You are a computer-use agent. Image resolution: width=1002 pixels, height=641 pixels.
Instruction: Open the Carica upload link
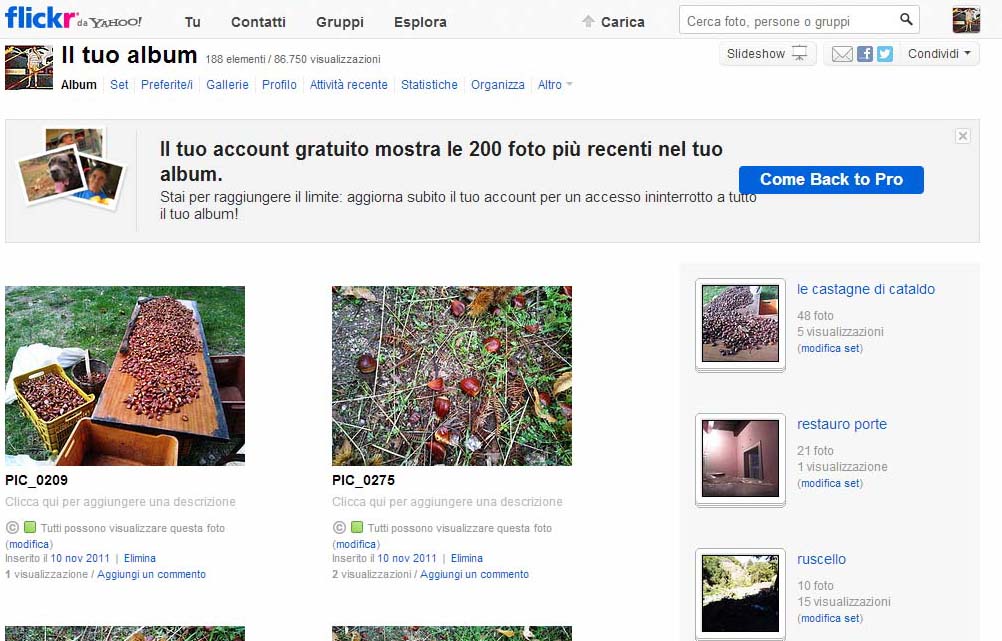point(613,22)
